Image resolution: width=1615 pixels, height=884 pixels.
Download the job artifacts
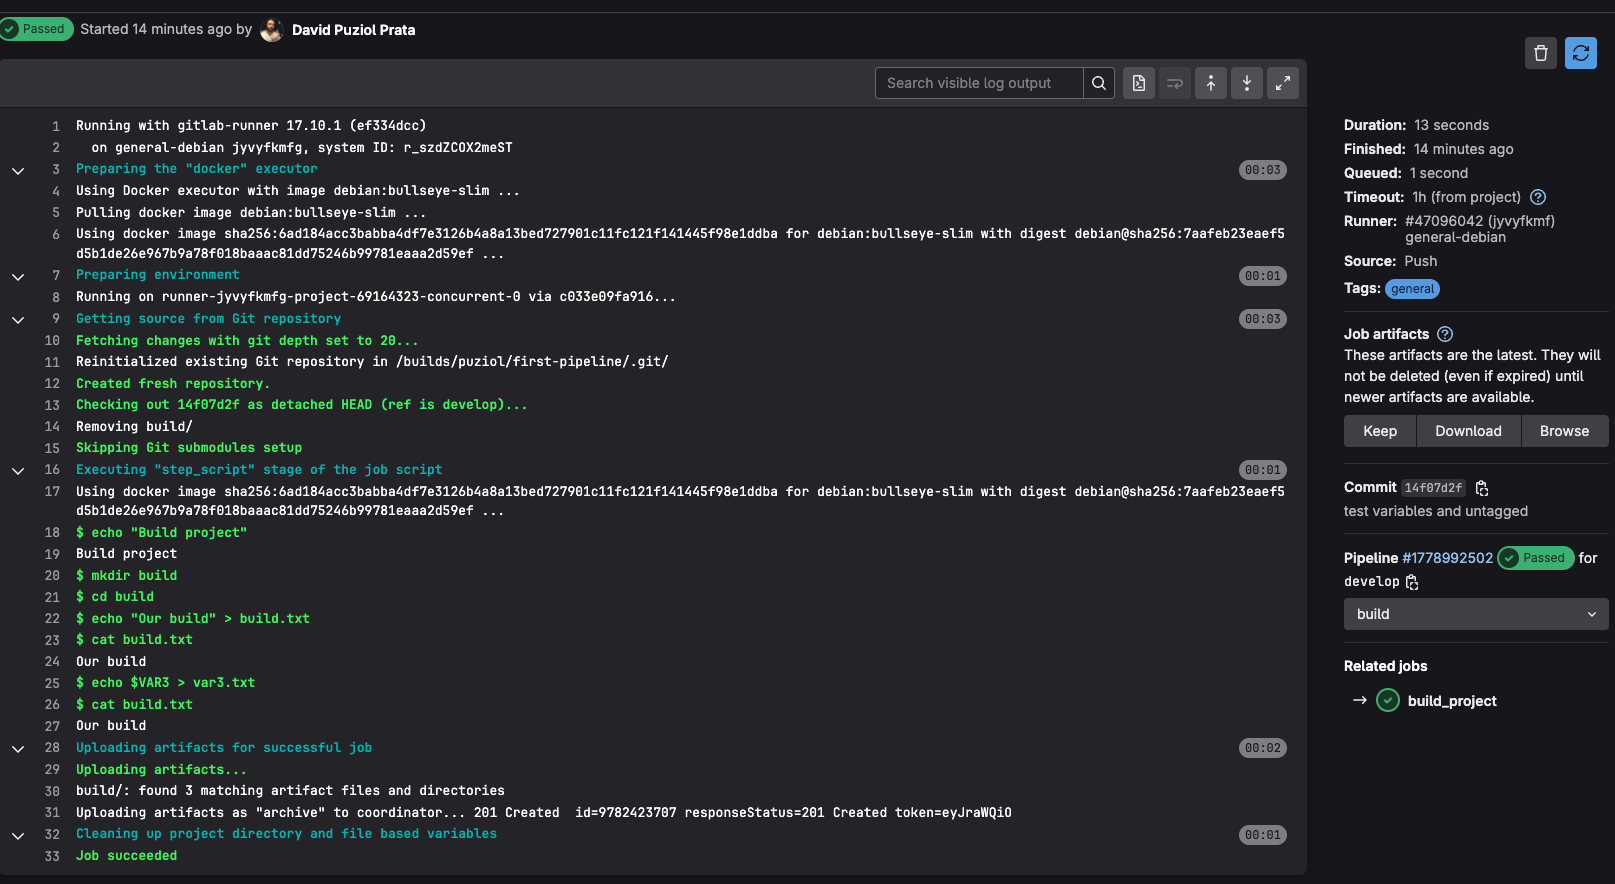1468,431
